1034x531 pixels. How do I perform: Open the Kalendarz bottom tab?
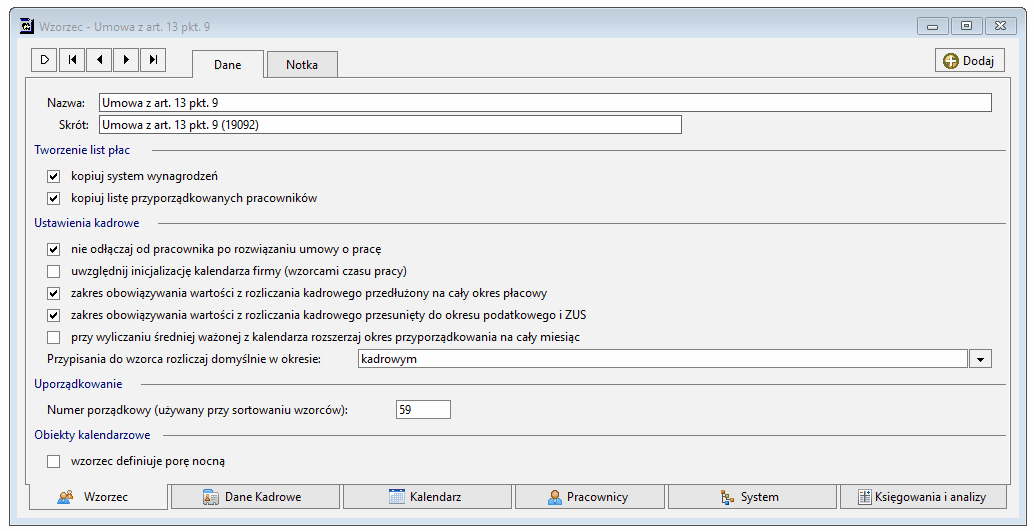click(427, 497)
